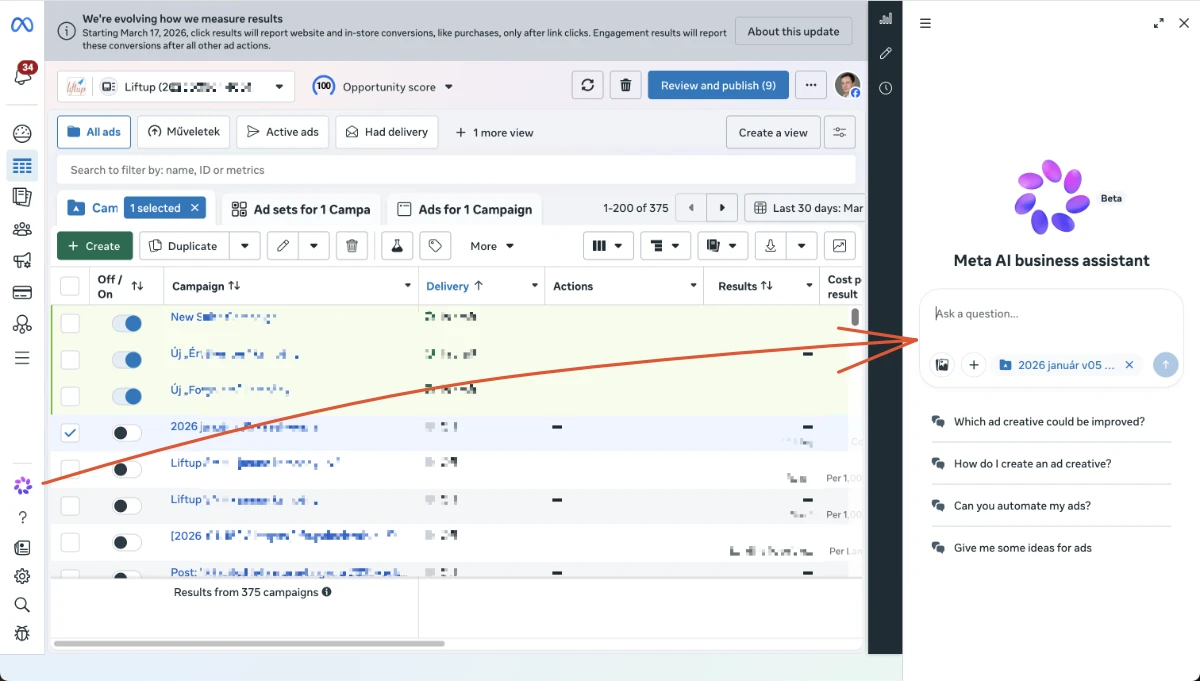Click the Ask a question input field
This screenshot has height=681, width=1200.
[1050, 314]
